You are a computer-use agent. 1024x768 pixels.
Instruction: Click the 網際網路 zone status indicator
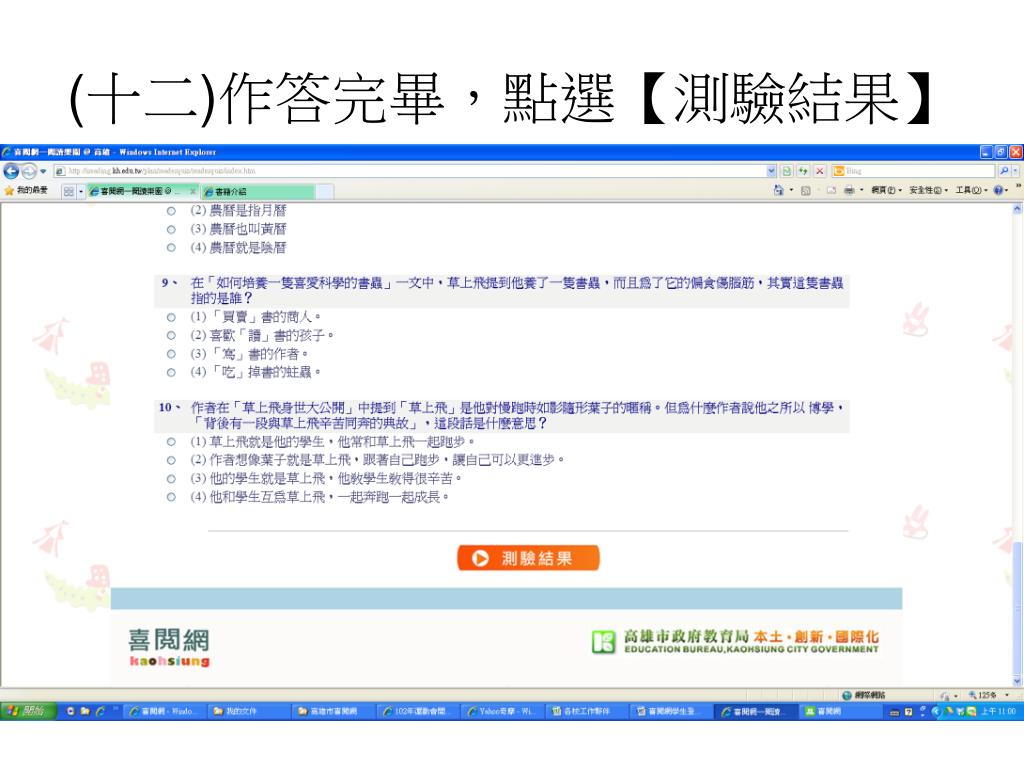click(x=863, y=695)
